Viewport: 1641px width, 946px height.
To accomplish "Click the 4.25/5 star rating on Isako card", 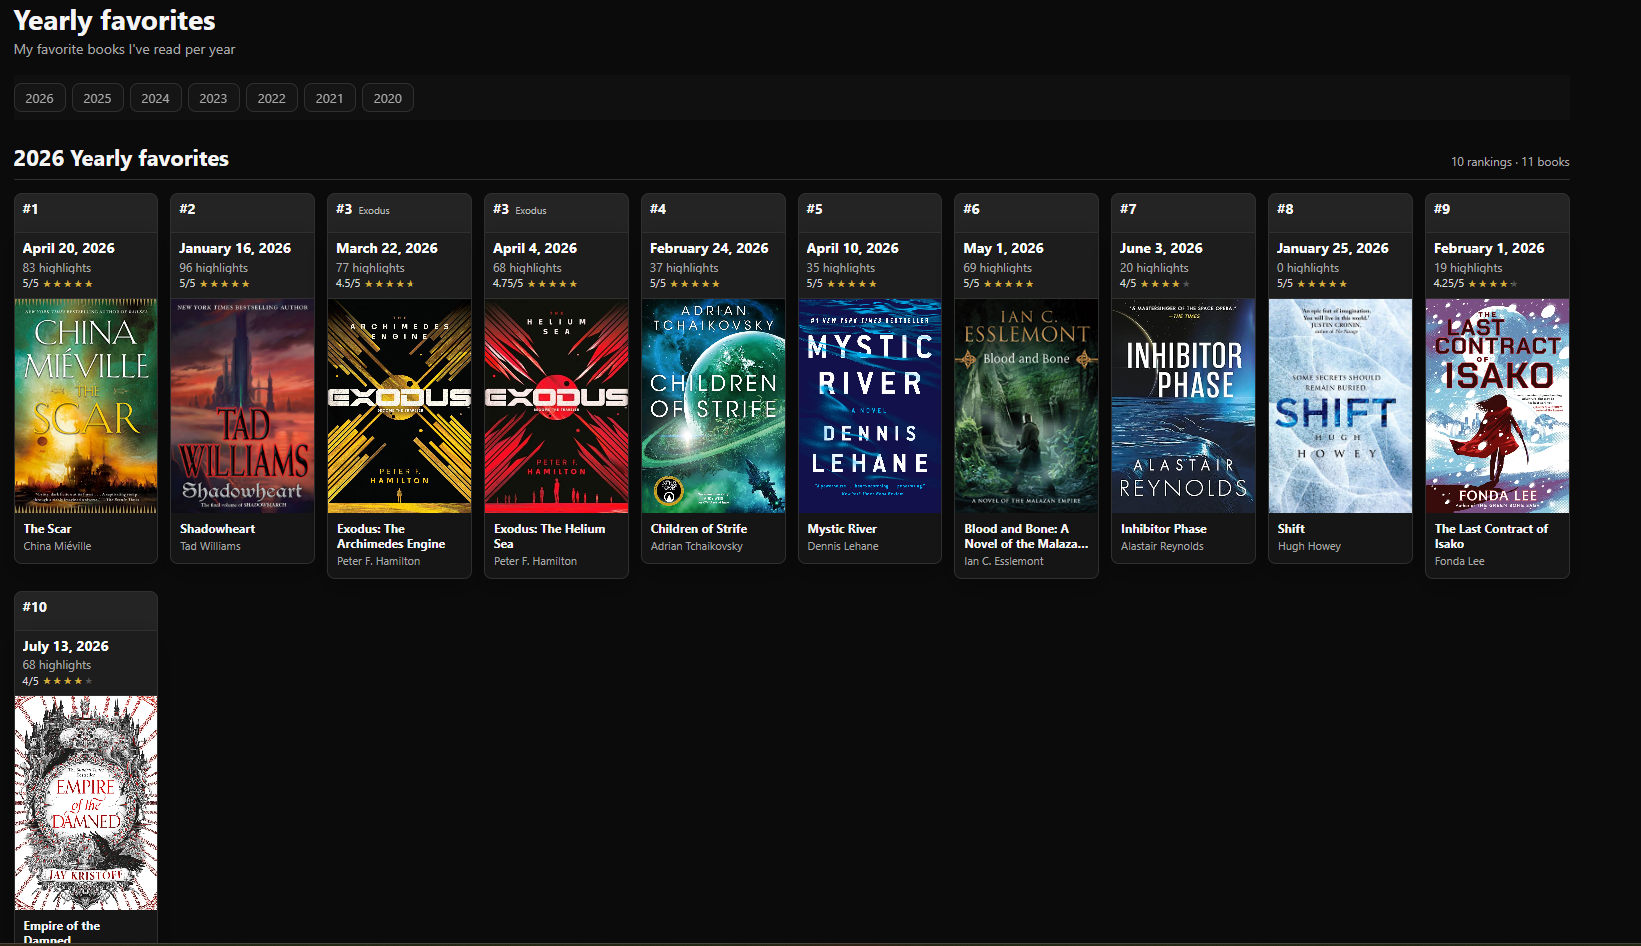I will pyautogui.click(x=1476, y=284).
